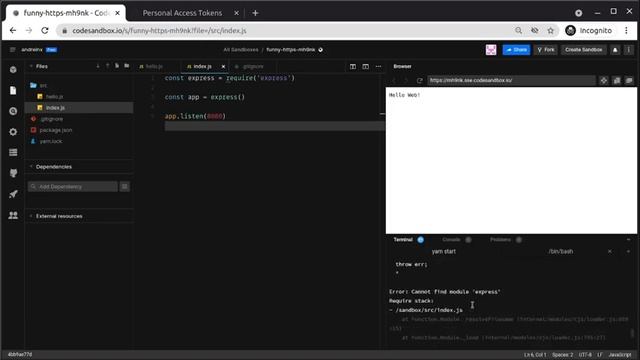The height and width of the screenshot is (360, 640).
Task: Add a new terminal with plus
Action: [x=628, y=251]
